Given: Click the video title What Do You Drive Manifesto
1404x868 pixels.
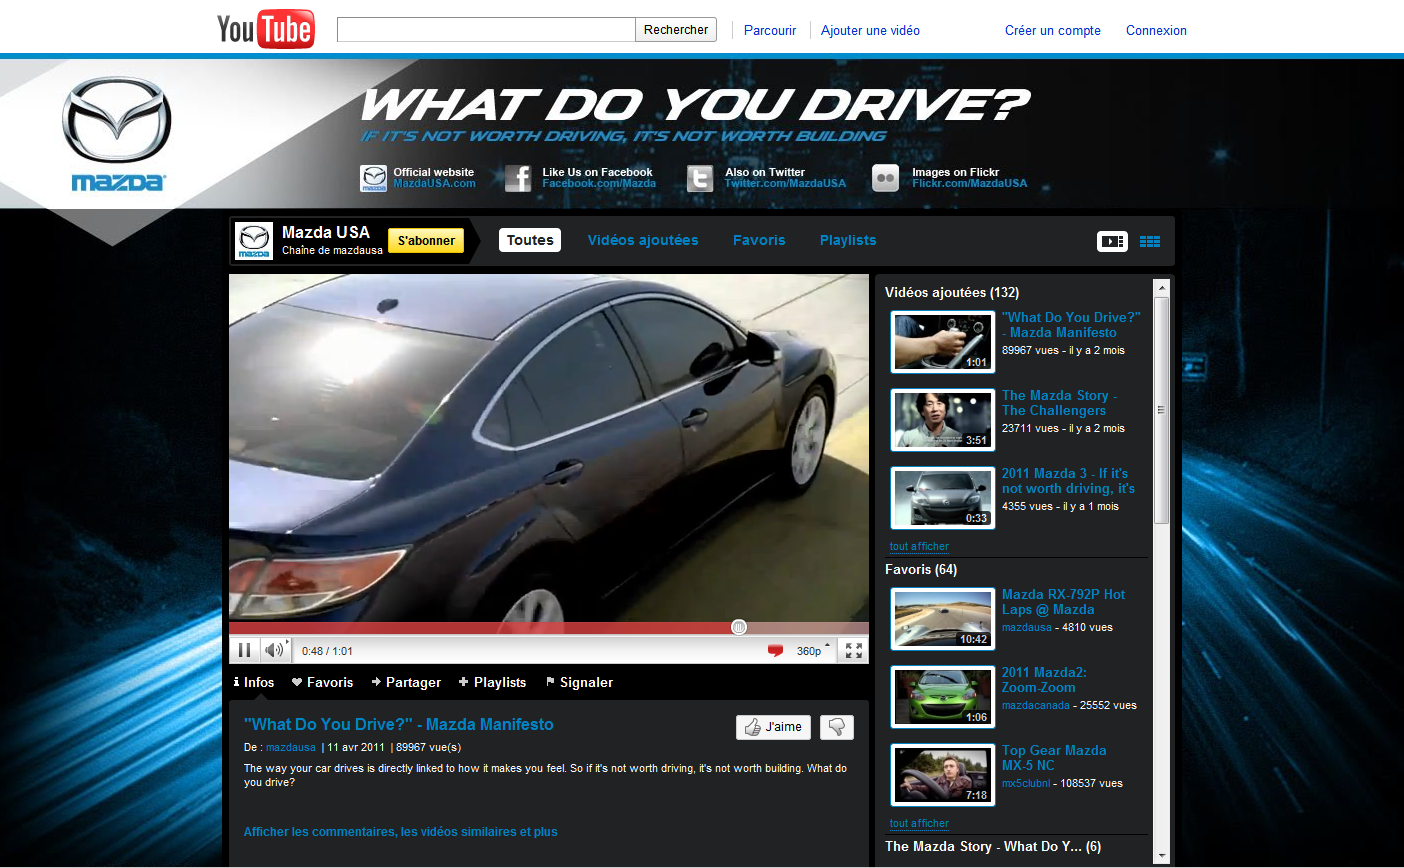Looking at the screenshot, I should click(x=398, y=724).
